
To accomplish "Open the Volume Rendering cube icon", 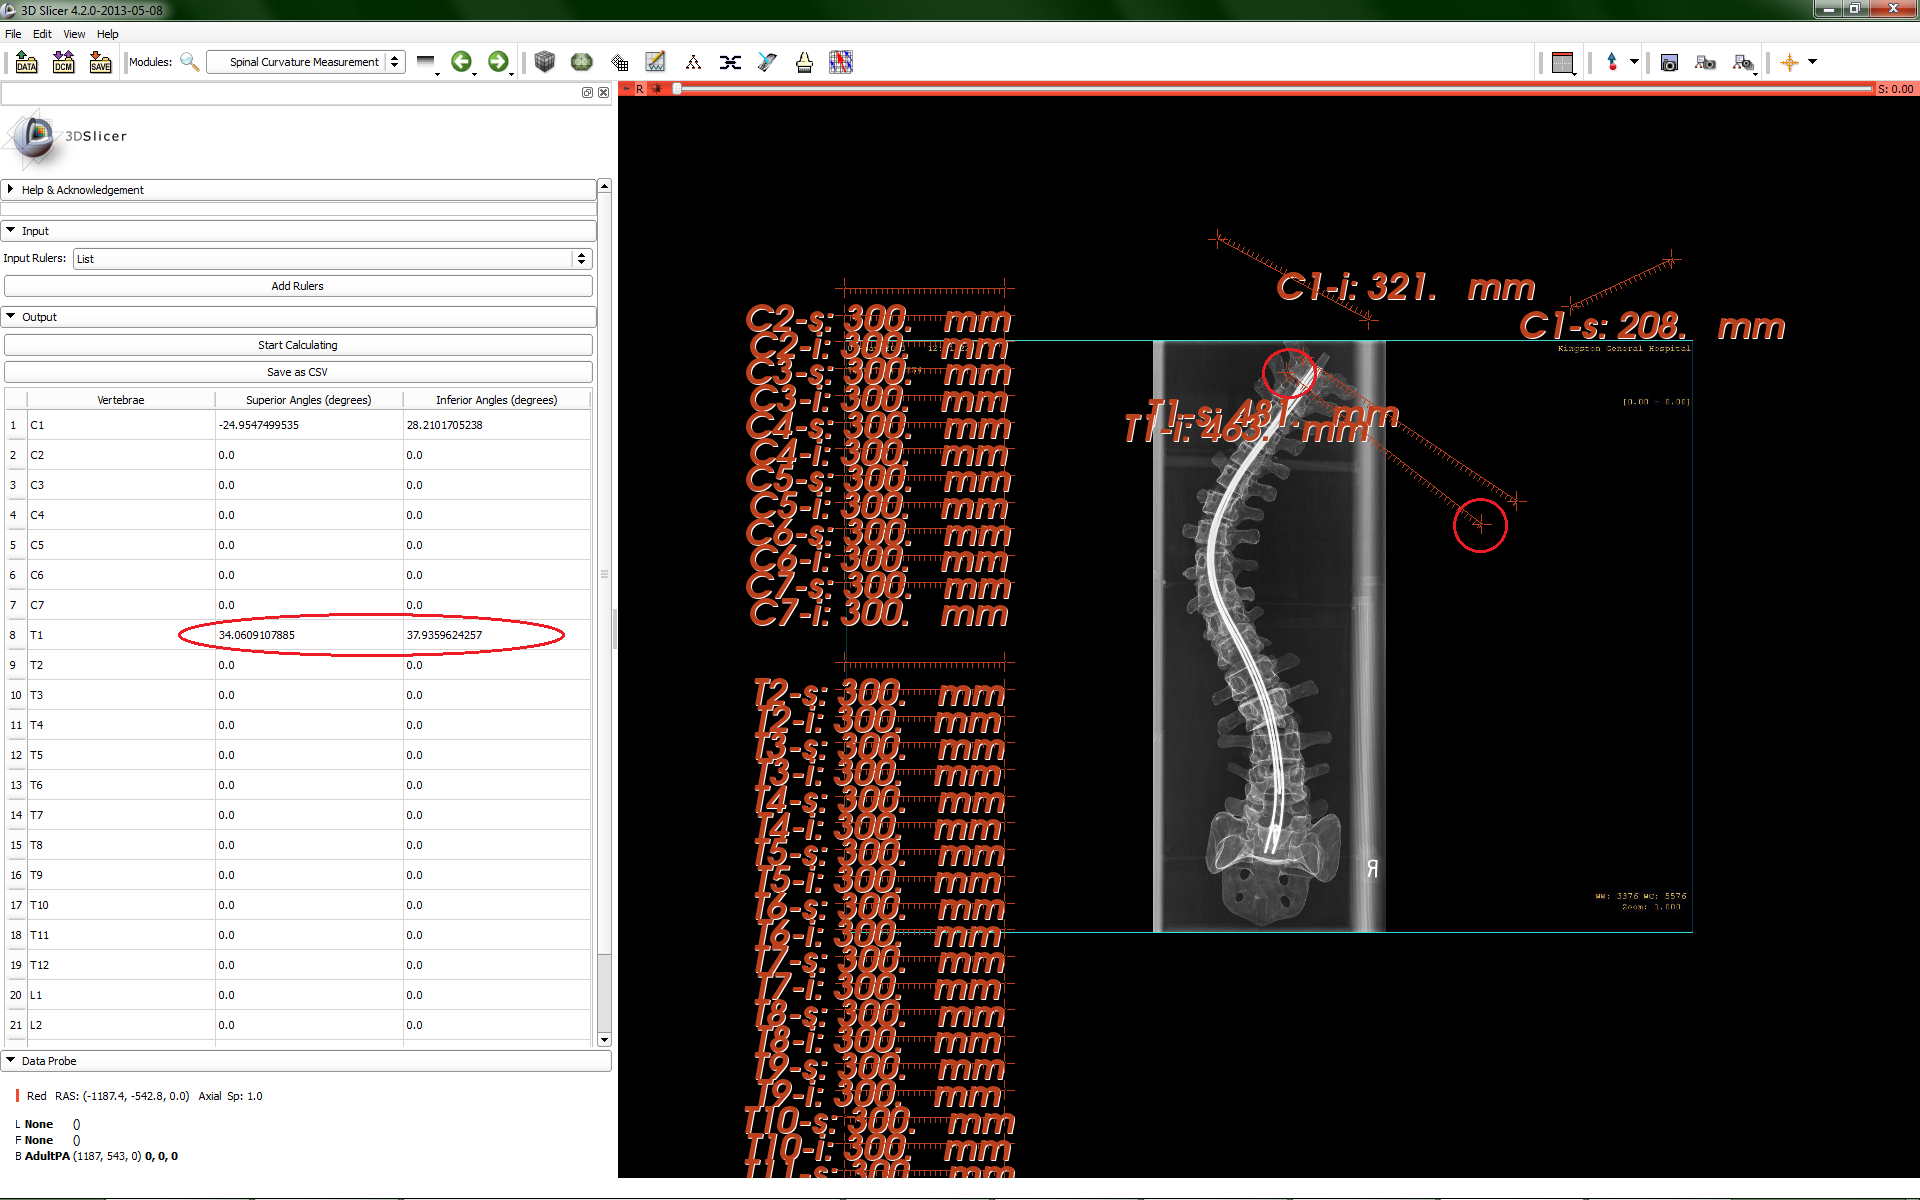I will [x=544, y=62].
